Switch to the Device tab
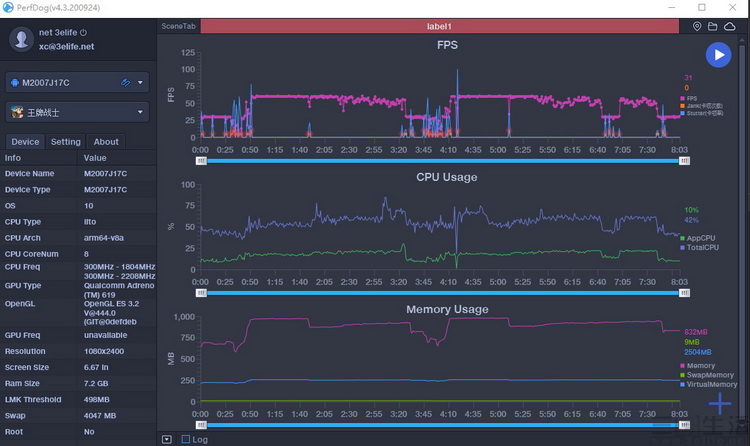Viewport: 750px width, 446px height. point(25,142)
